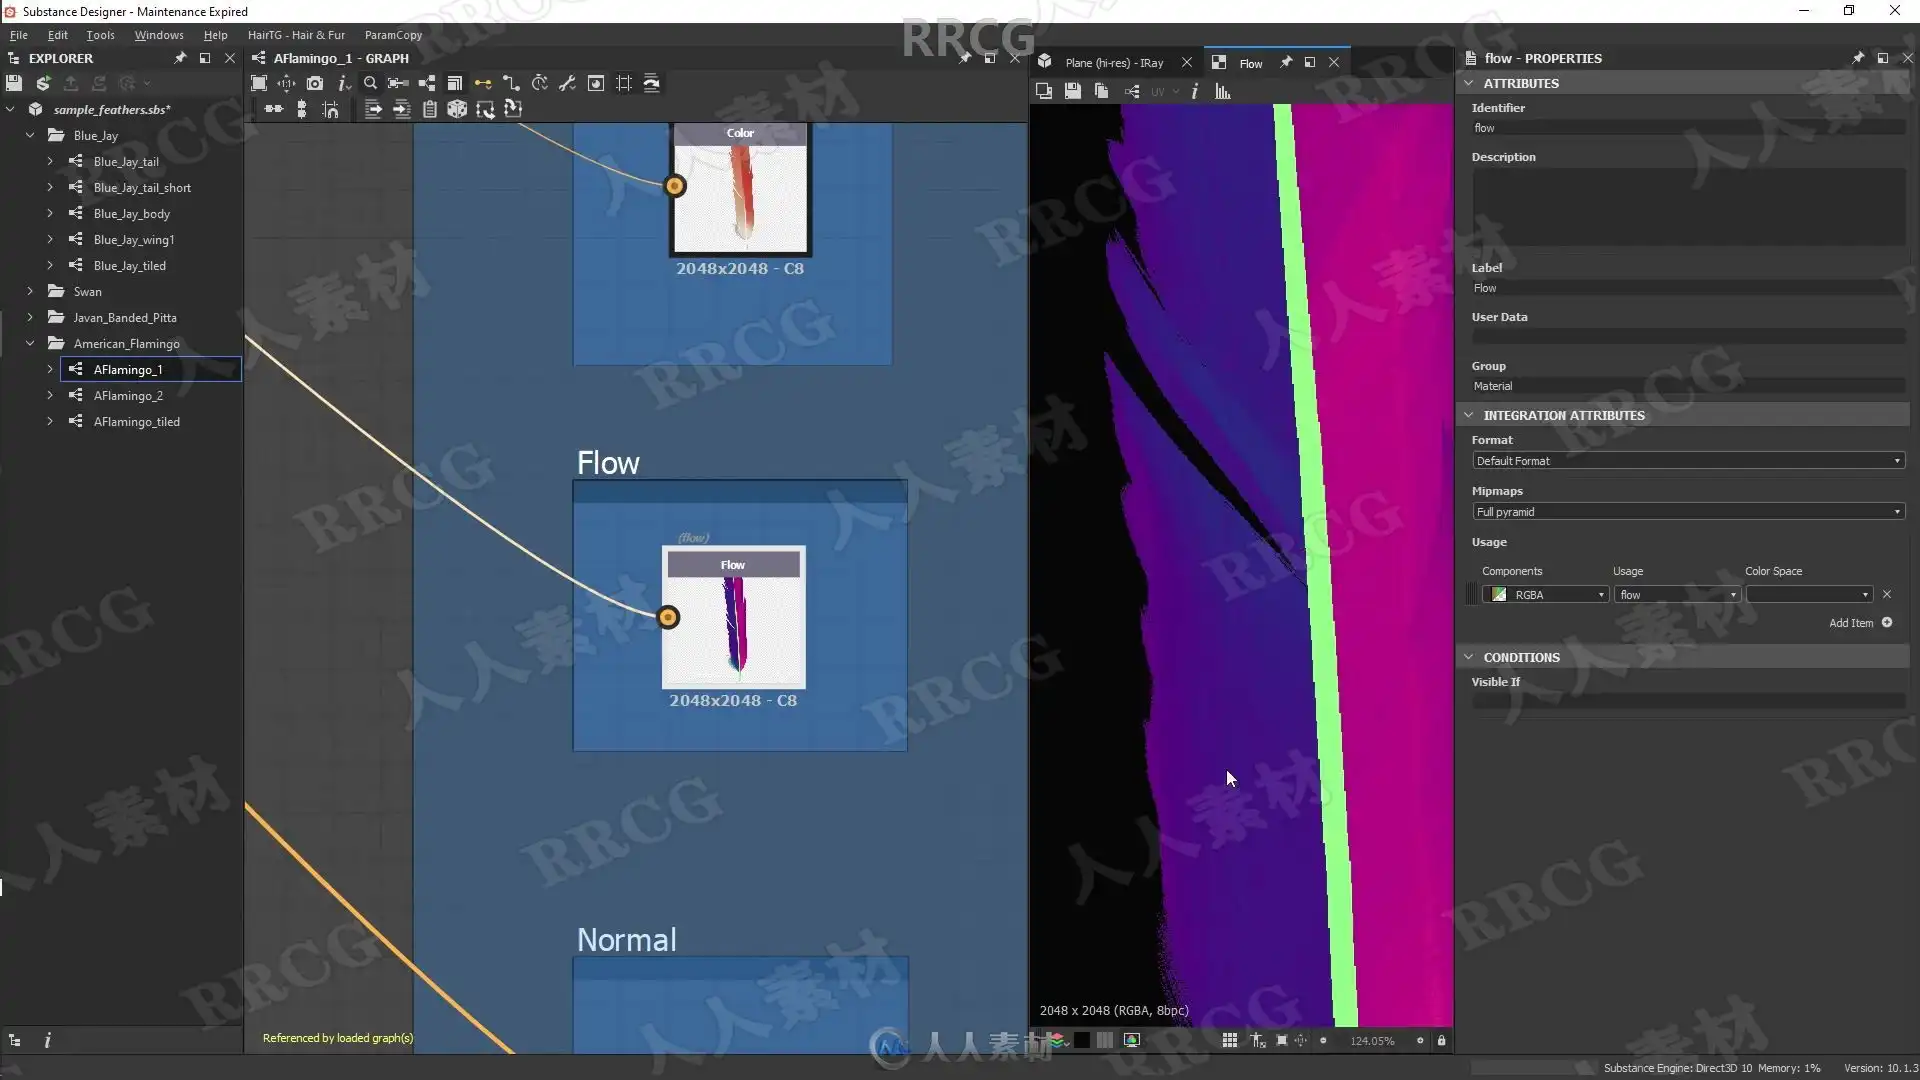Click the wrench tools icon in graph toolbar
This screenshot has height=1080, width=1920.
pyautogui.click(x=567, y=84)
